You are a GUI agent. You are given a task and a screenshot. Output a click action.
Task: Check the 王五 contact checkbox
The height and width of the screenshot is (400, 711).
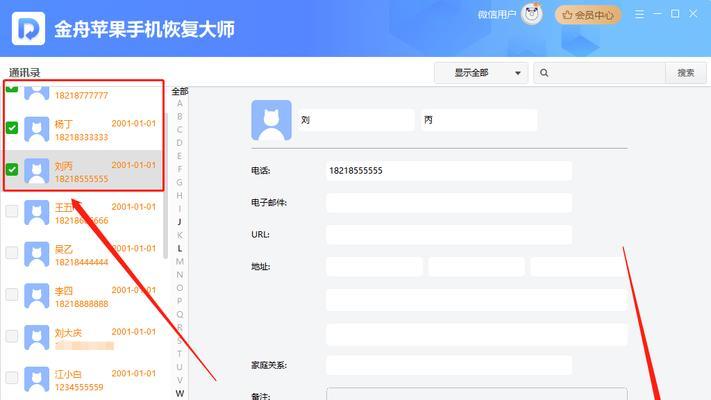coord(12,211)
